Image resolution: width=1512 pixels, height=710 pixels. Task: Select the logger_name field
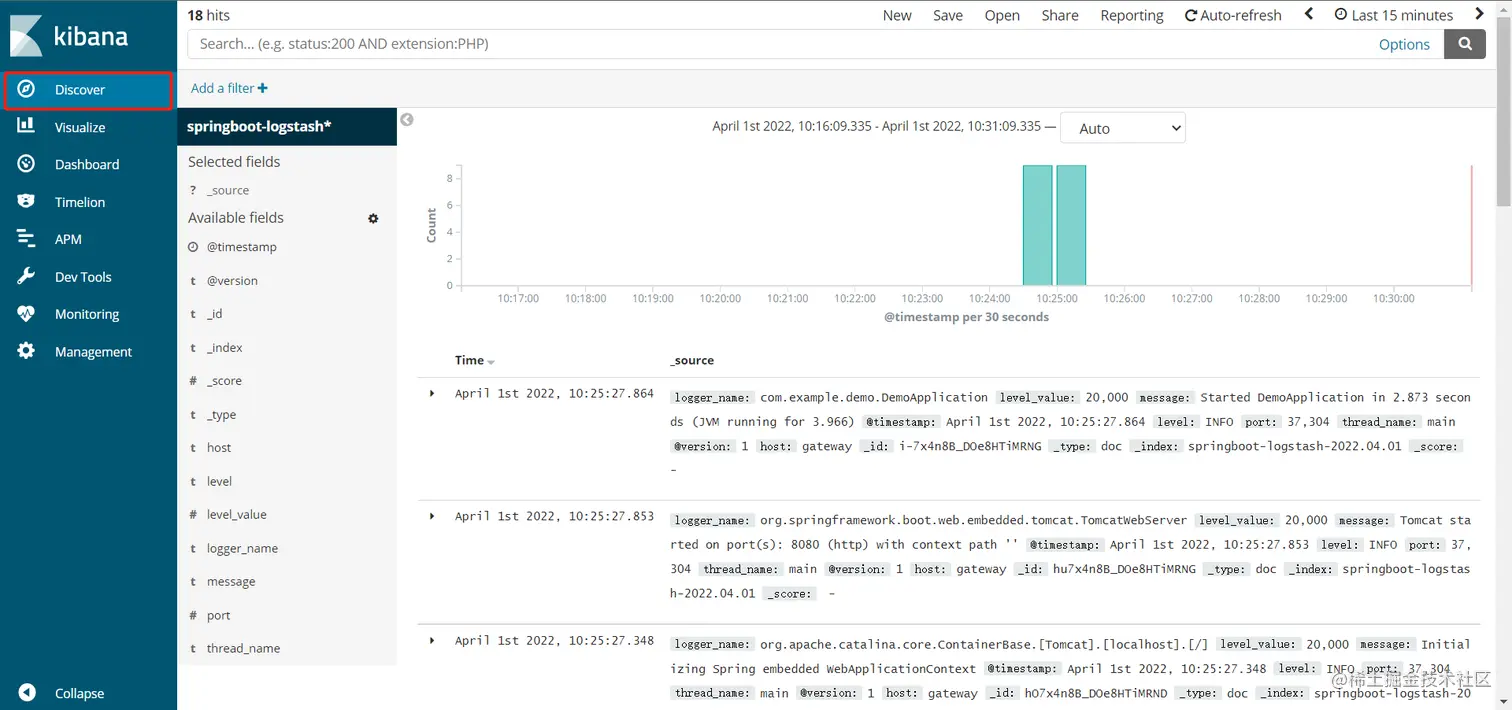coord(242,548)
